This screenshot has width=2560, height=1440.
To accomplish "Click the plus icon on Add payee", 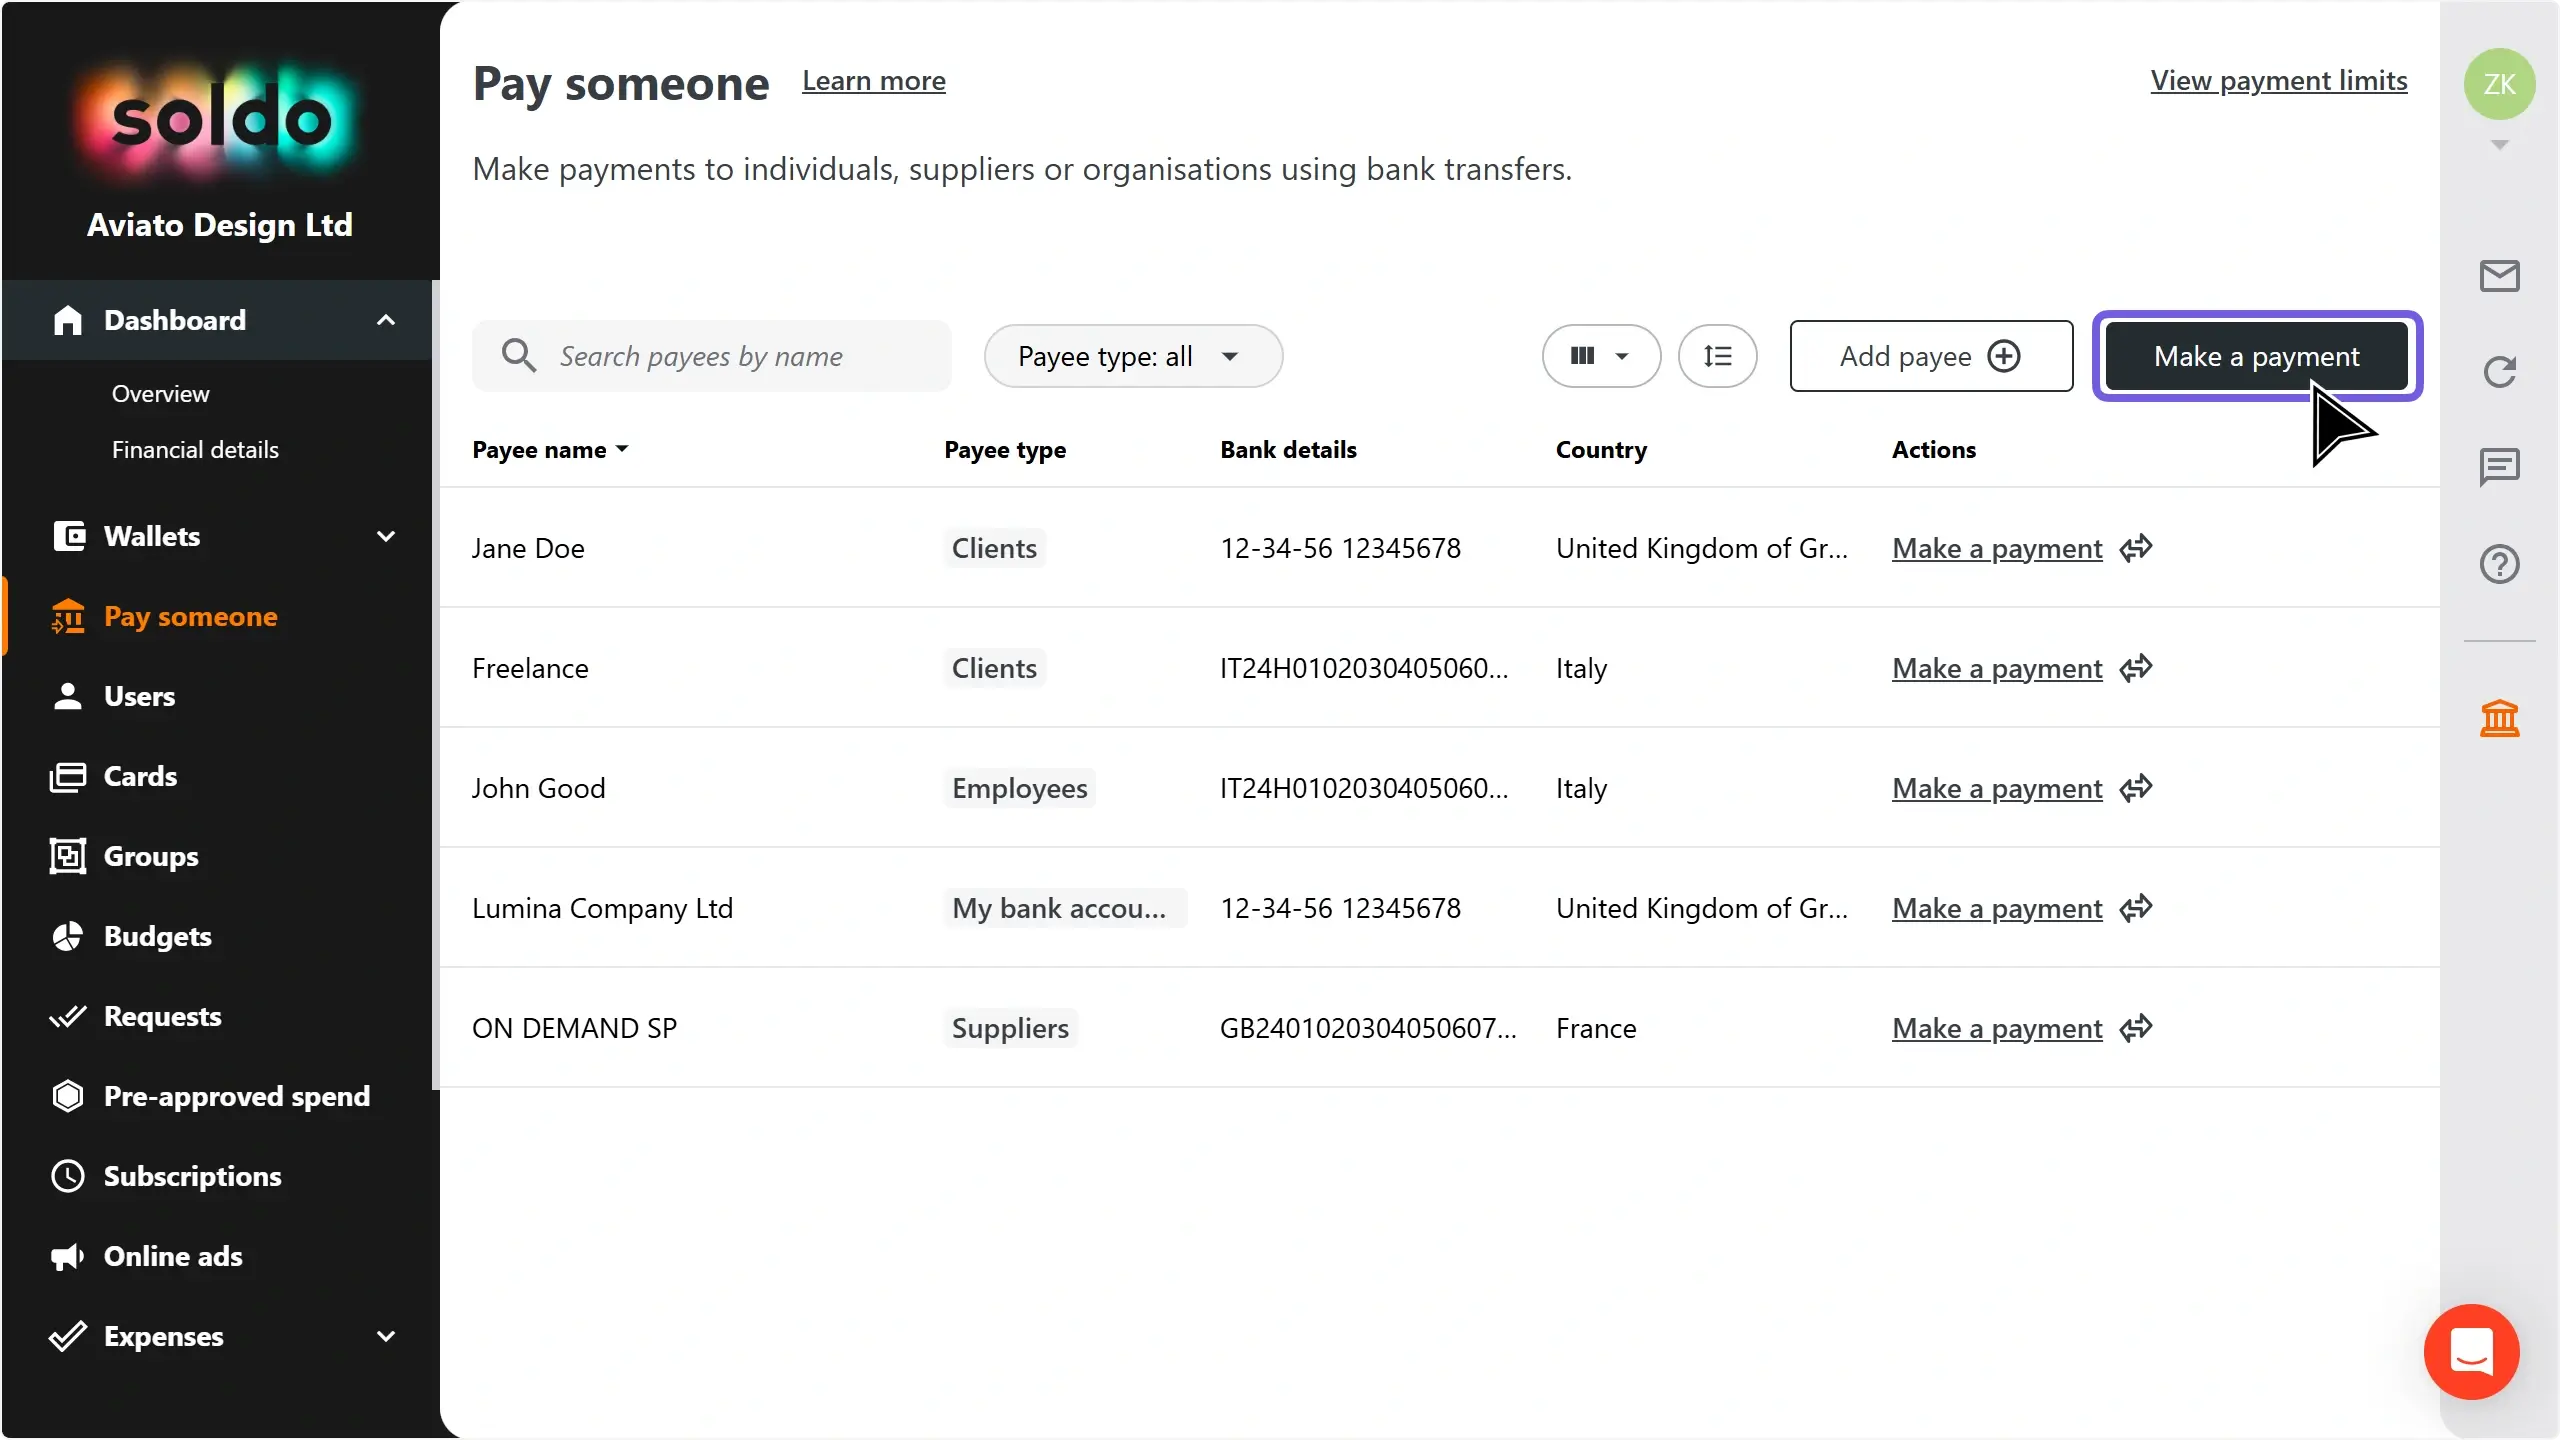I will [2003, 356].
